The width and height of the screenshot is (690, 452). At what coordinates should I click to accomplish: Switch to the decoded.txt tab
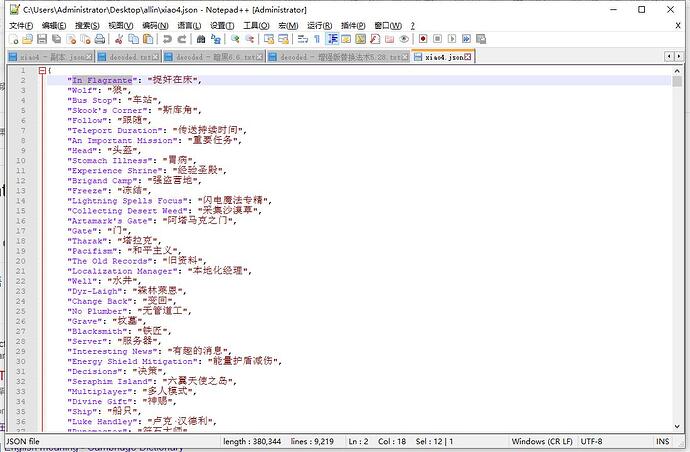pos(129,57)
